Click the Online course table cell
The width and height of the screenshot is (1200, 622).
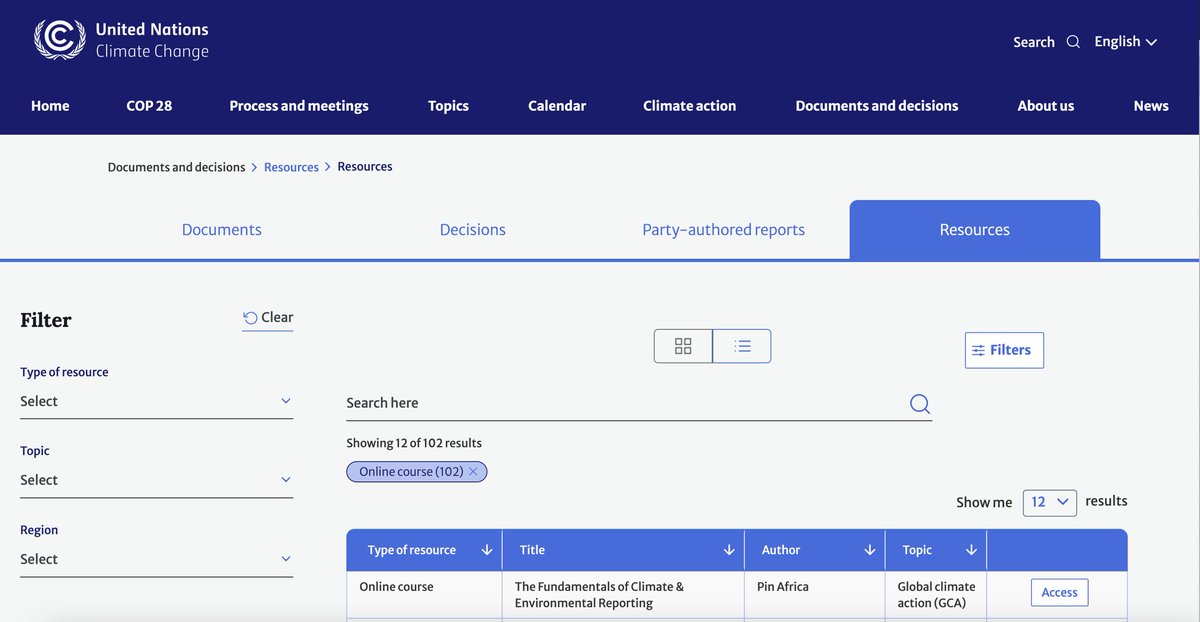click(424, 595)
